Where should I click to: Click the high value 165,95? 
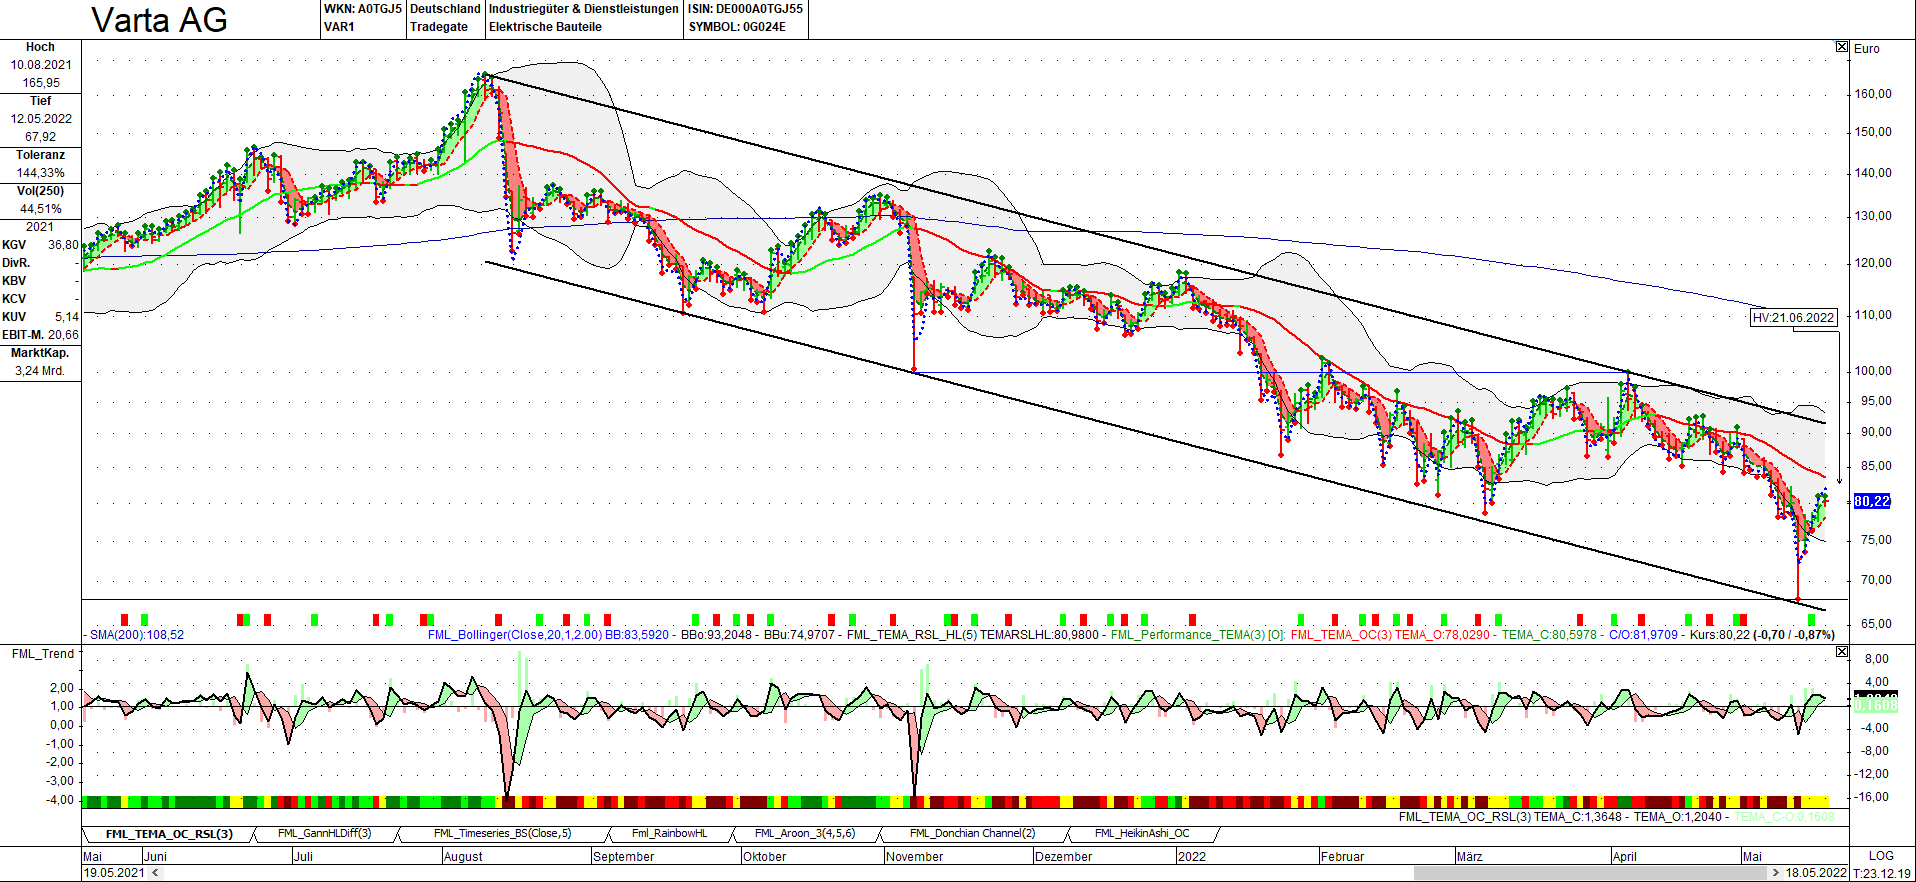coord(41,83)
